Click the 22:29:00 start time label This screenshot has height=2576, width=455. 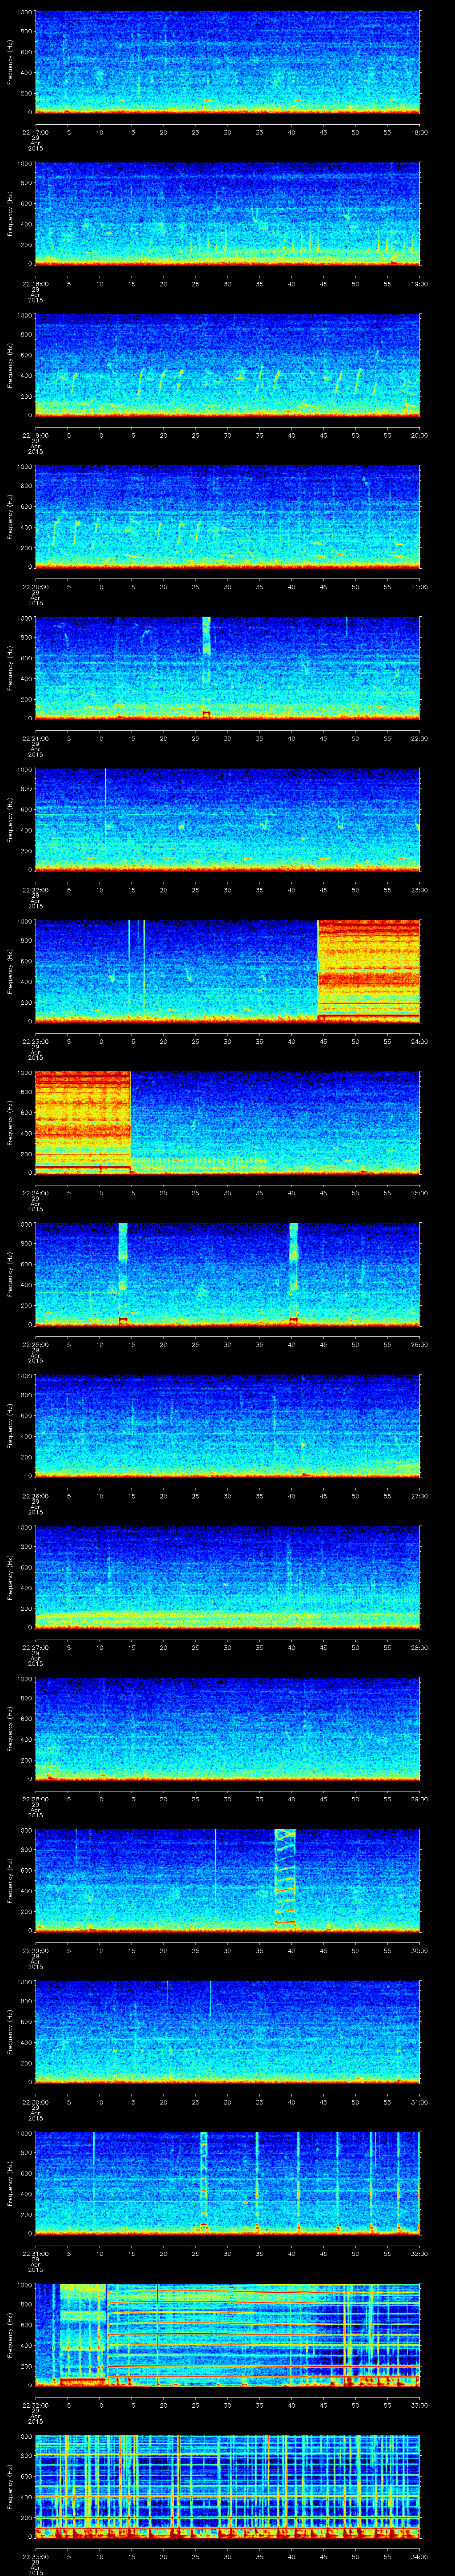click(35, 1950)
